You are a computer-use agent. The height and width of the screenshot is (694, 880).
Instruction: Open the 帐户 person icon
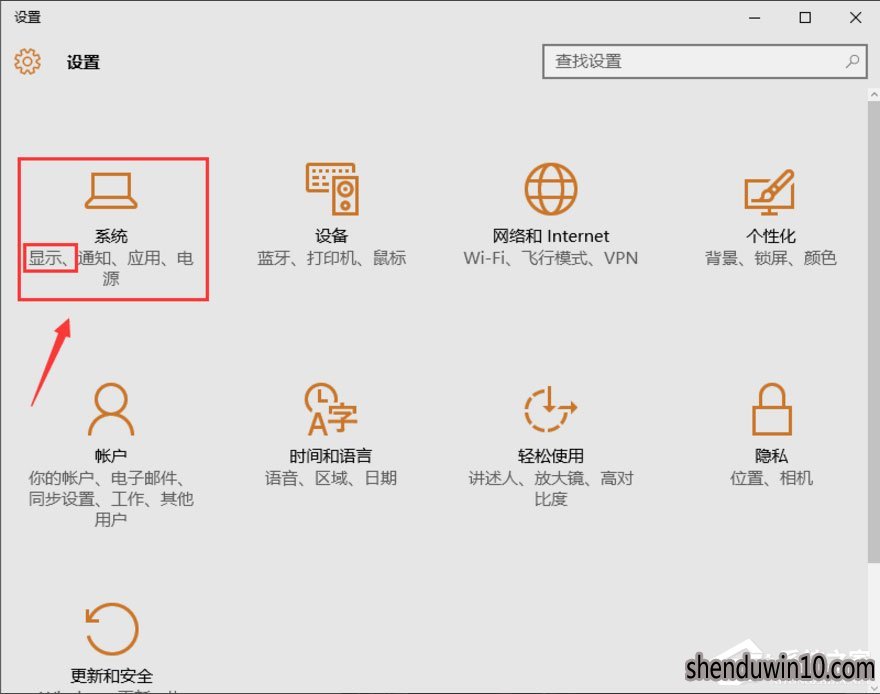tap(111, 410)
